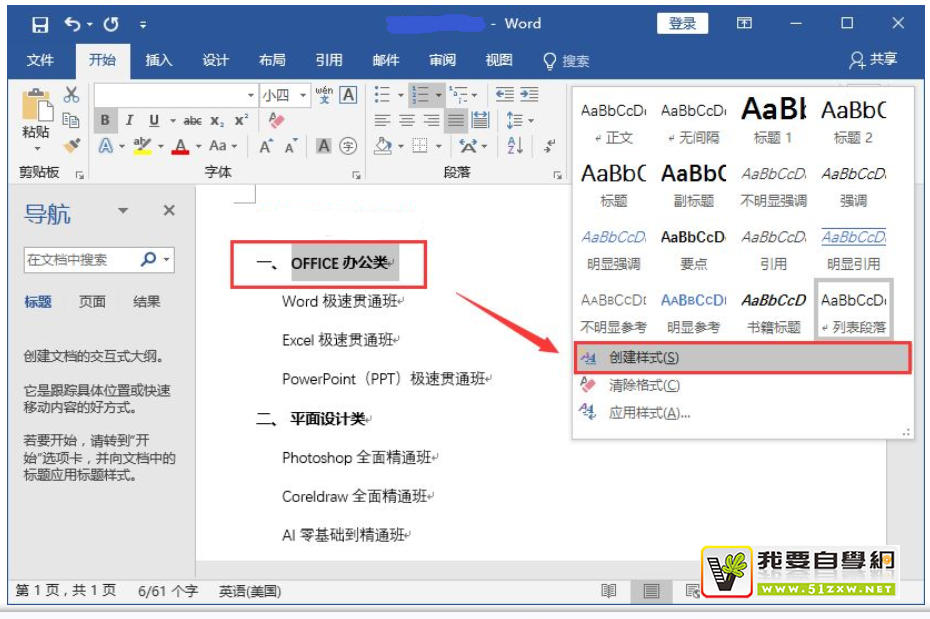Click the sort A-Z icon
Screen dimensions: 930x619
[515, 146]
